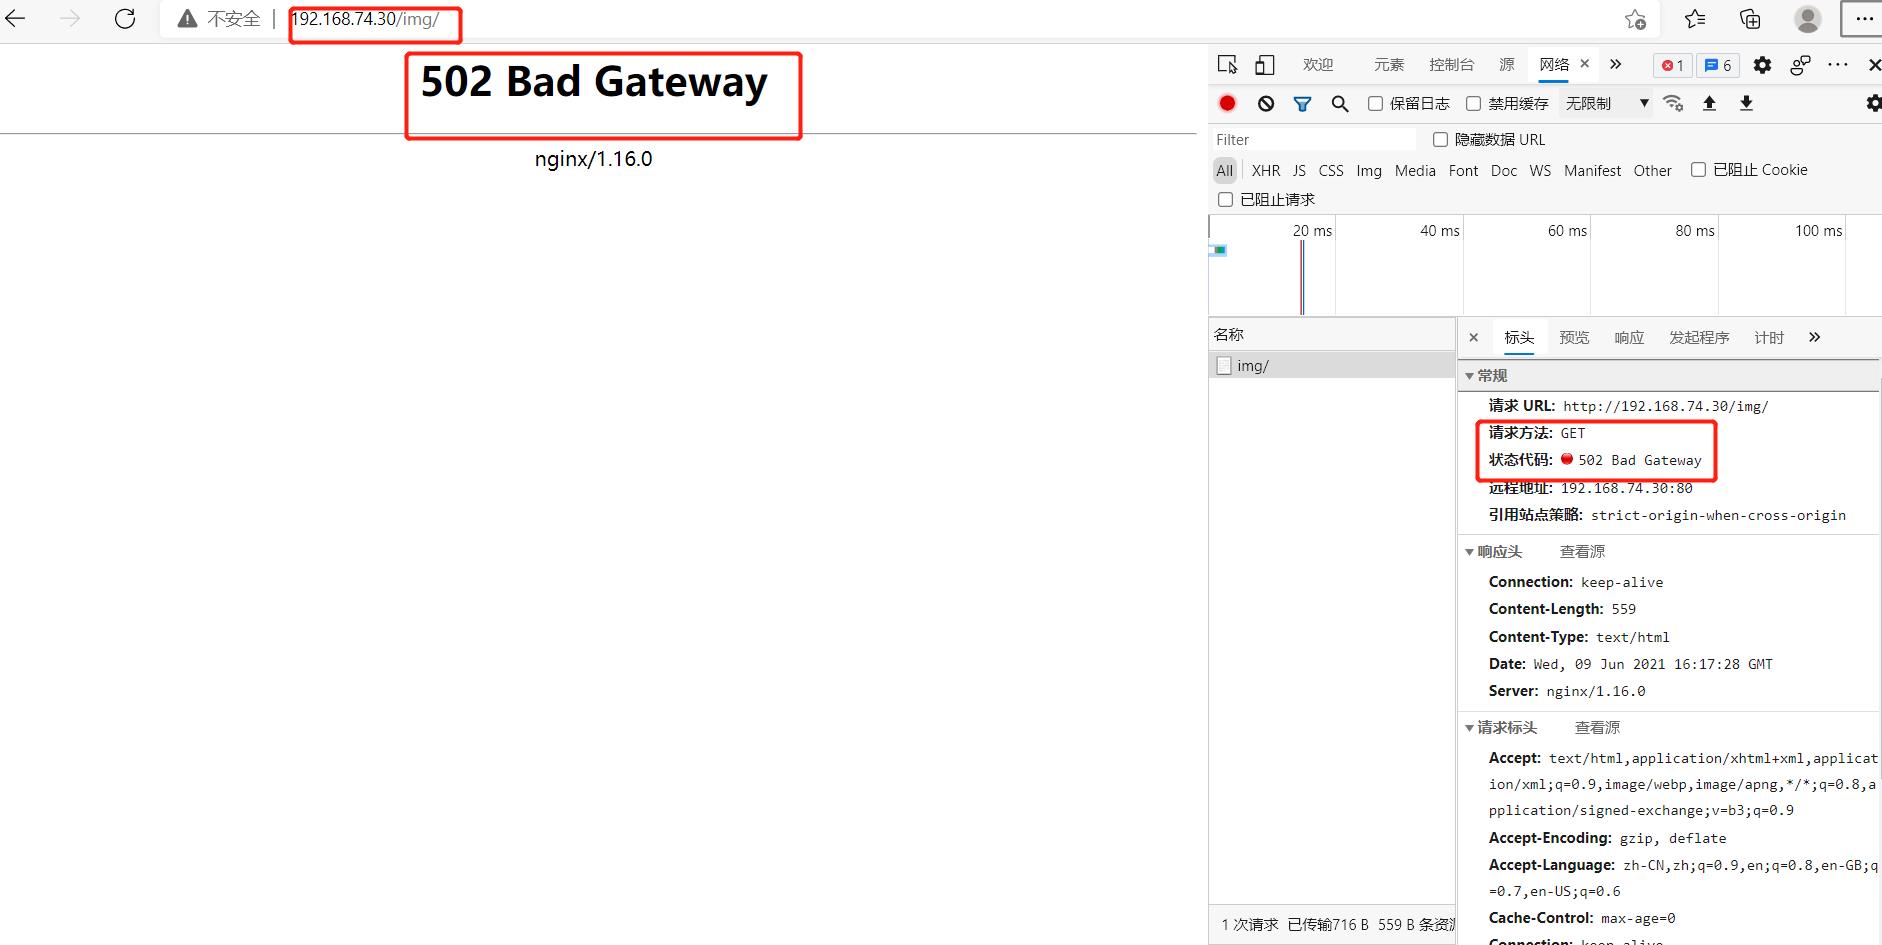Open the DevTools feedback/experiments icon
This screenshot has height=945, width=1882.
point(1800,65)
